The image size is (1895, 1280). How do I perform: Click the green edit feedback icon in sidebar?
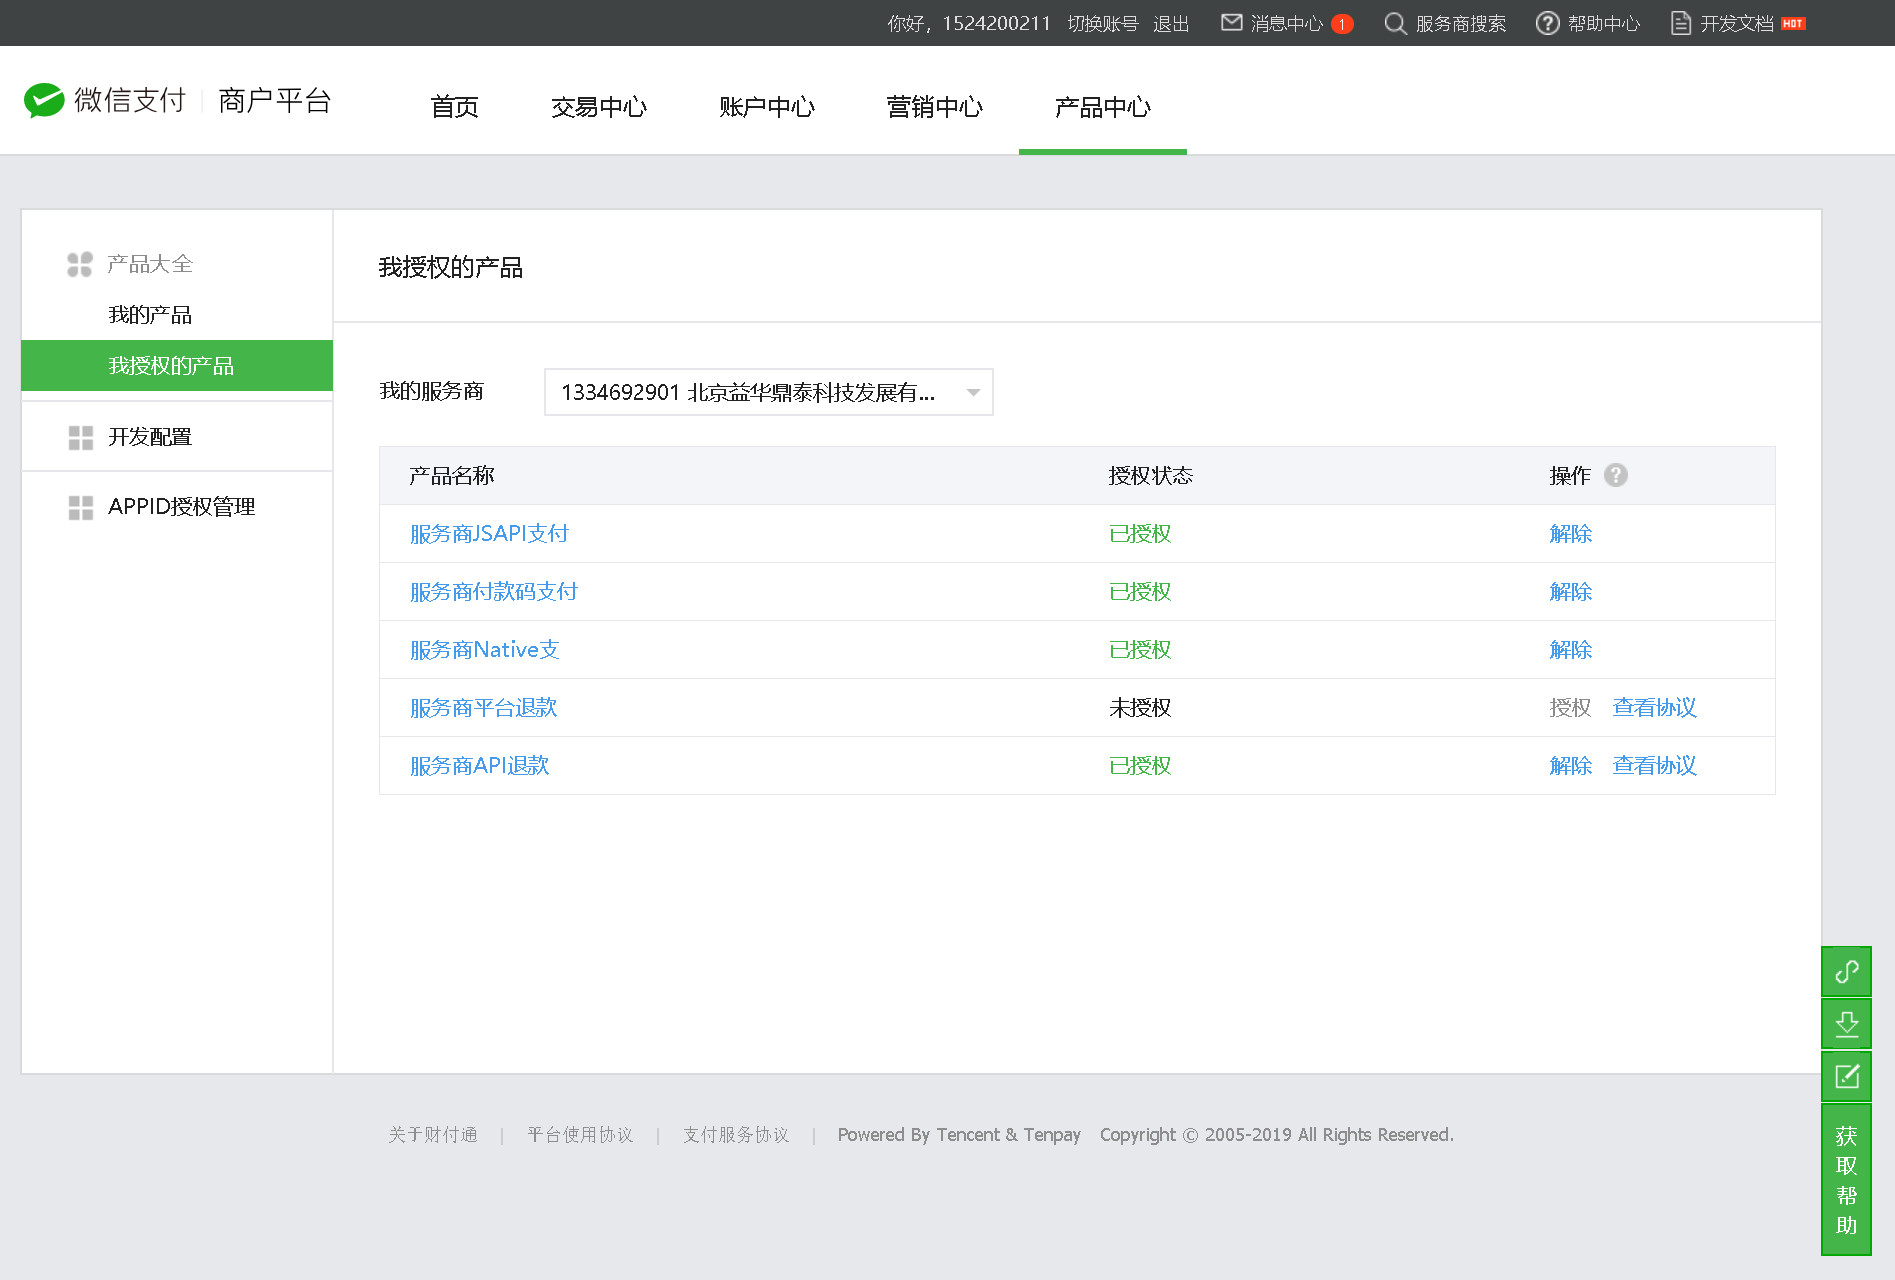[x=1846, y=1076]
